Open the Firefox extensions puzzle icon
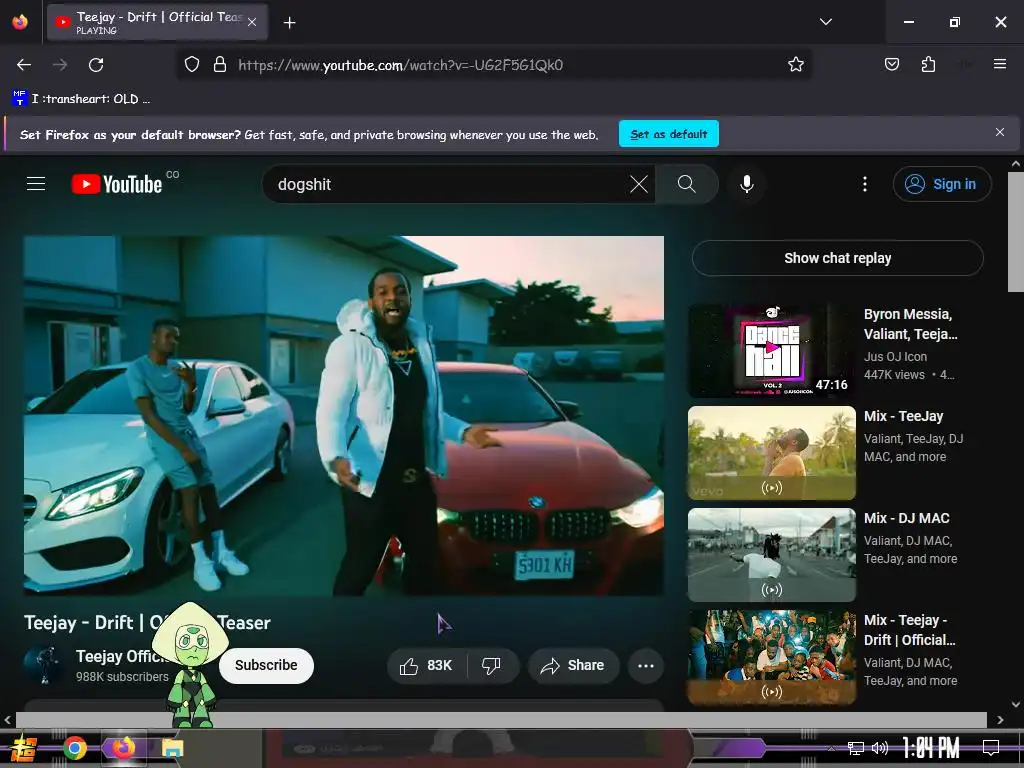 (928, 64)
